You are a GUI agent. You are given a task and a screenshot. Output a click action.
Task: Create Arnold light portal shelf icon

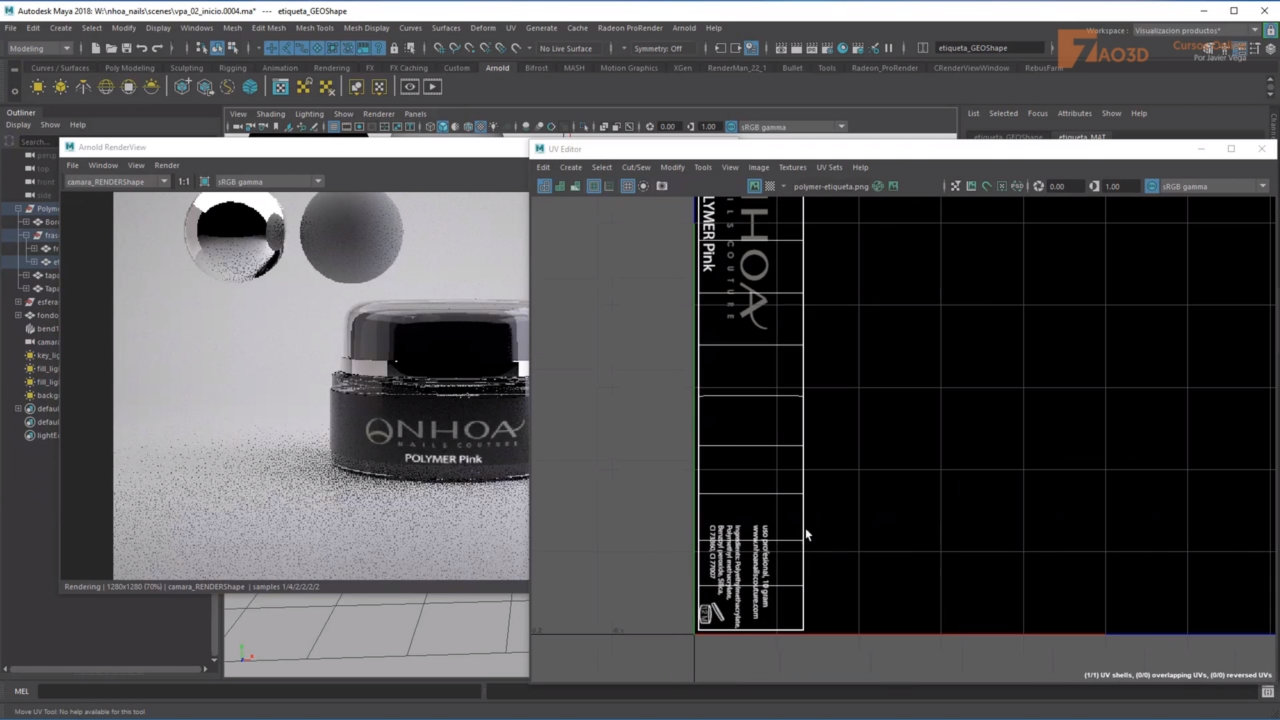128,87
